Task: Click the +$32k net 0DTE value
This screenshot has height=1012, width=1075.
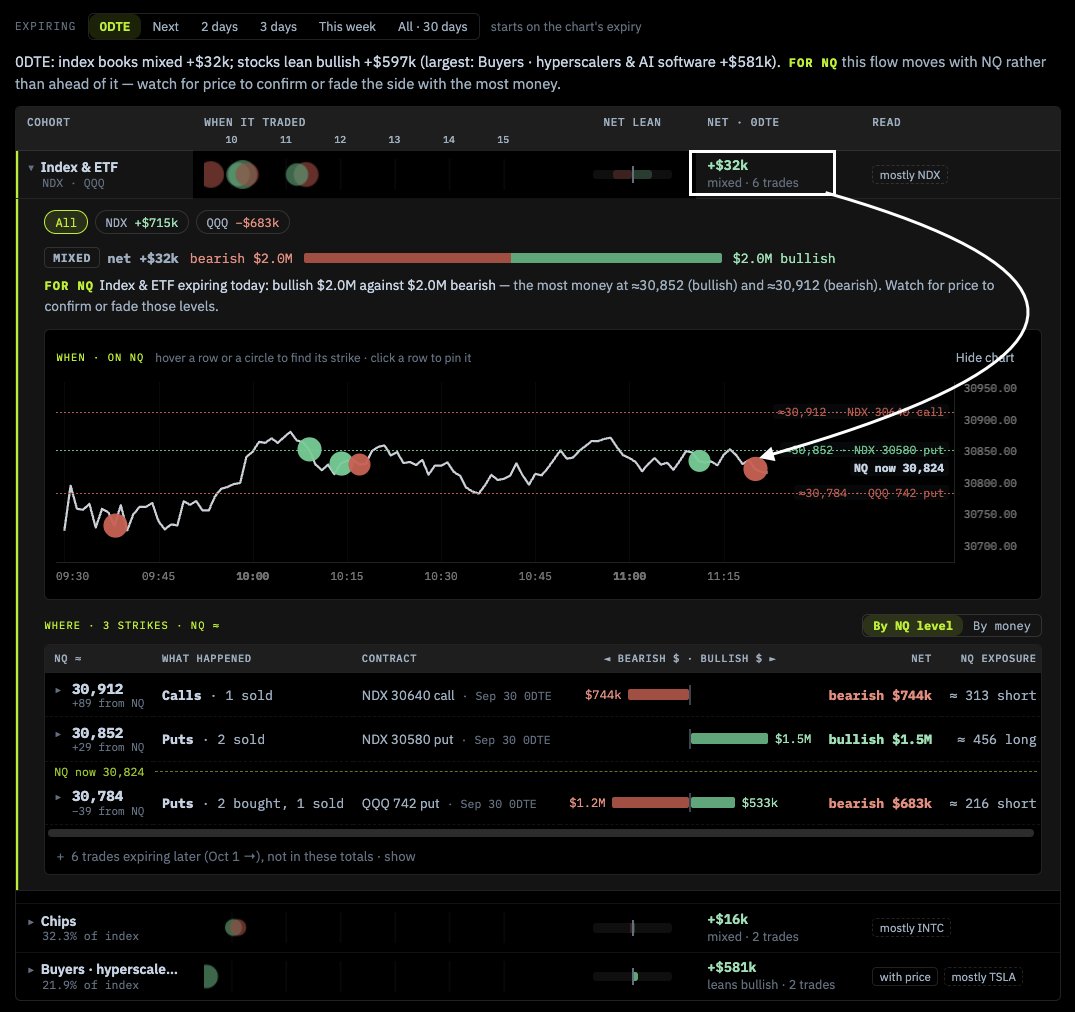Action: tap(727, 165)
